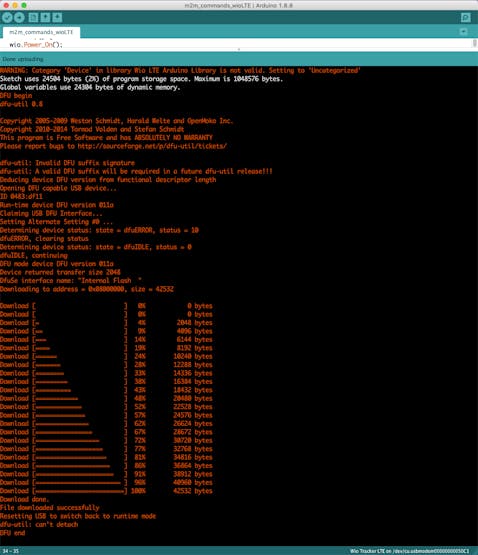
Task: Zoom the window with green button
Action: tap(24, 5)
